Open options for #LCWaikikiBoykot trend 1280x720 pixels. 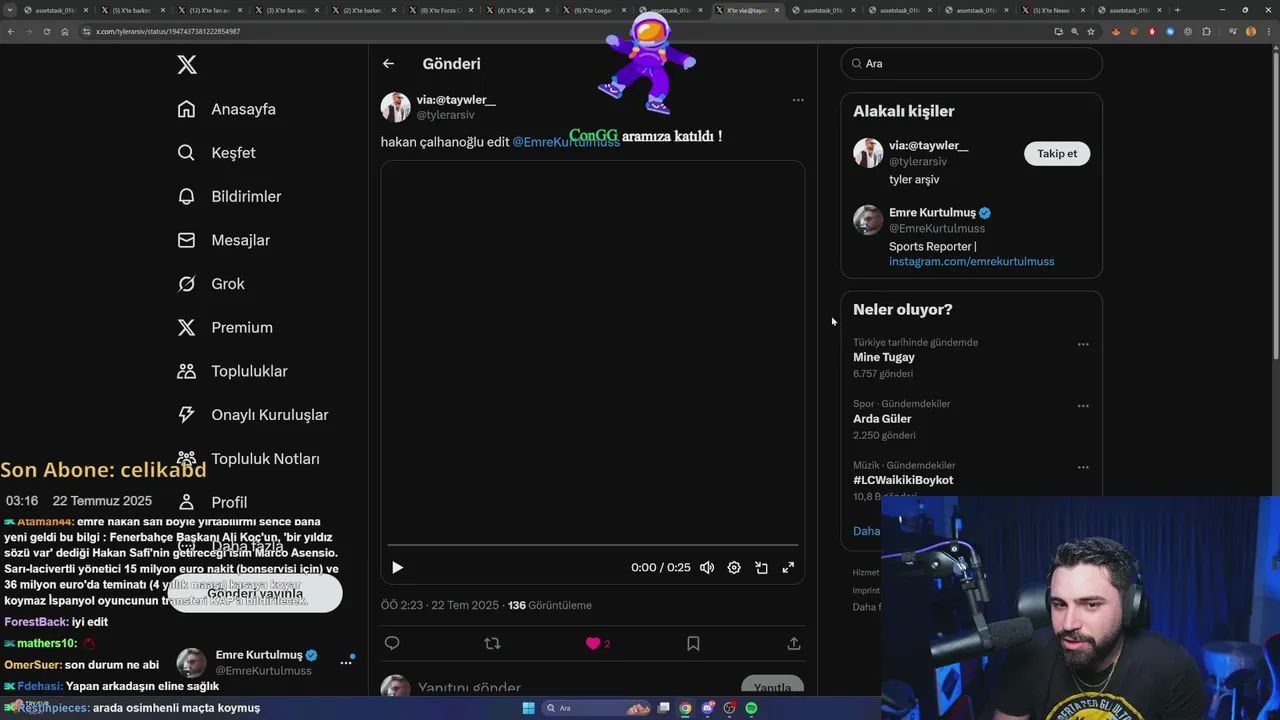[x=1083, y=467]
